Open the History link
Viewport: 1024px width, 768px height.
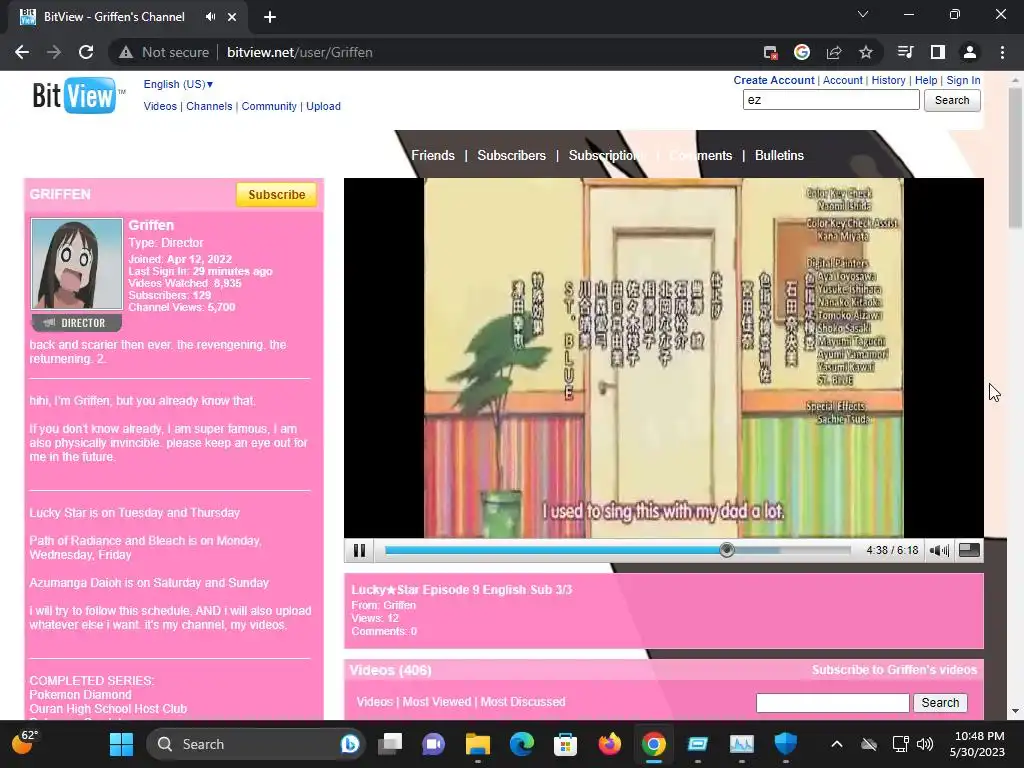pos(888,80)
